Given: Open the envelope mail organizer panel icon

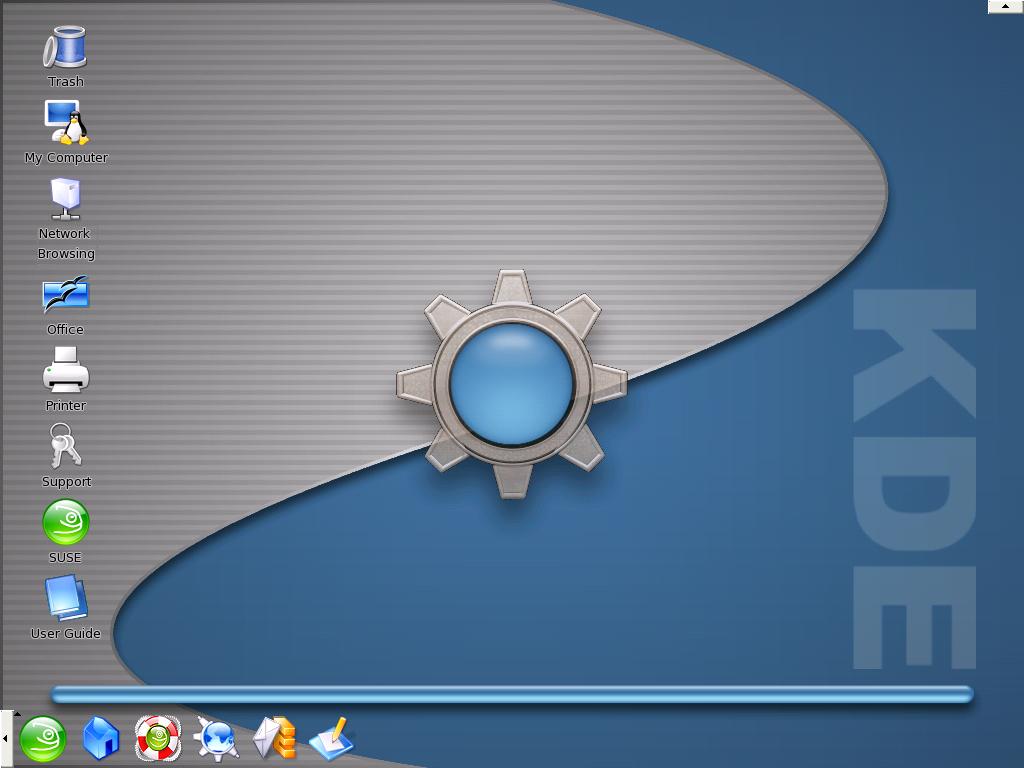Looking at the screenshot, I should coord(274,738).
